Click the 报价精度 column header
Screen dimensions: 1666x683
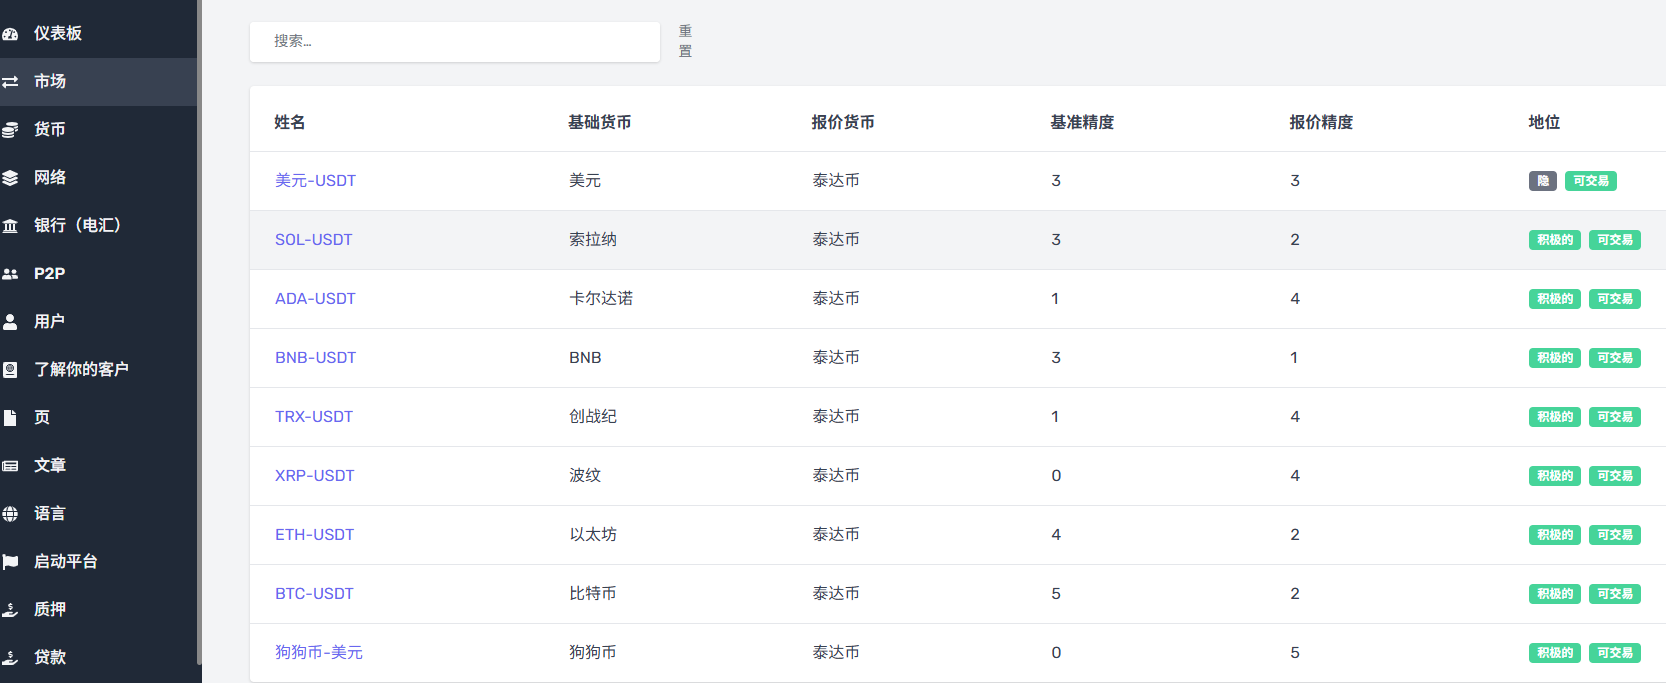1321,122
